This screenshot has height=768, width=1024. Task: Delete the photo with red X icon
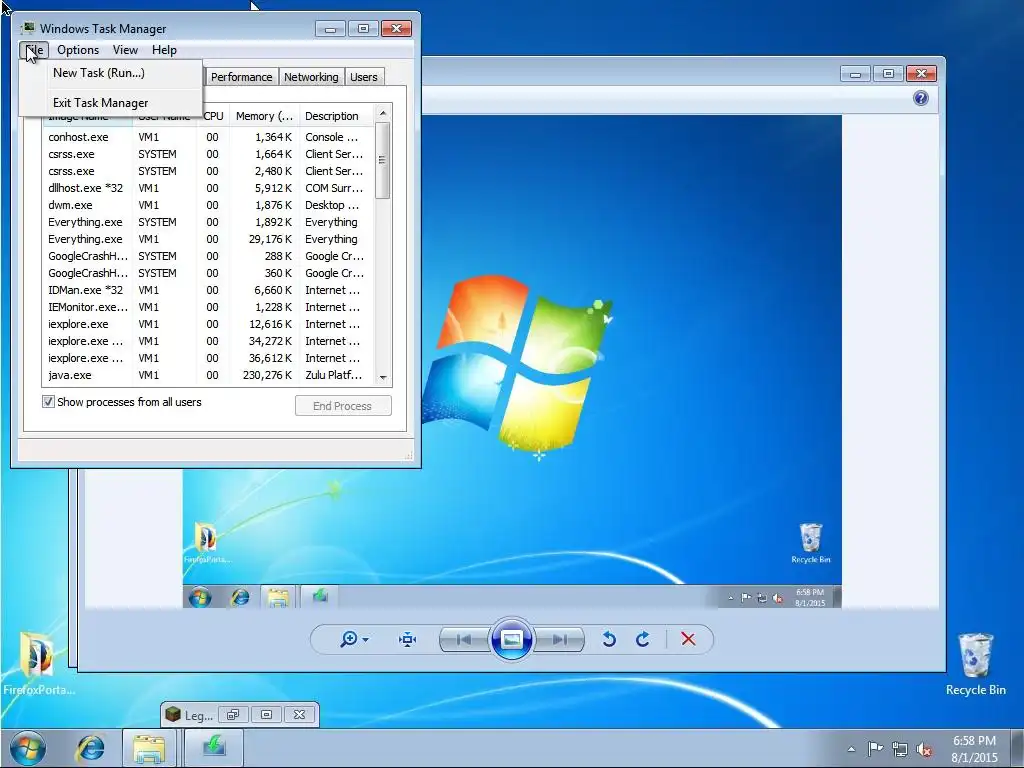688,639
